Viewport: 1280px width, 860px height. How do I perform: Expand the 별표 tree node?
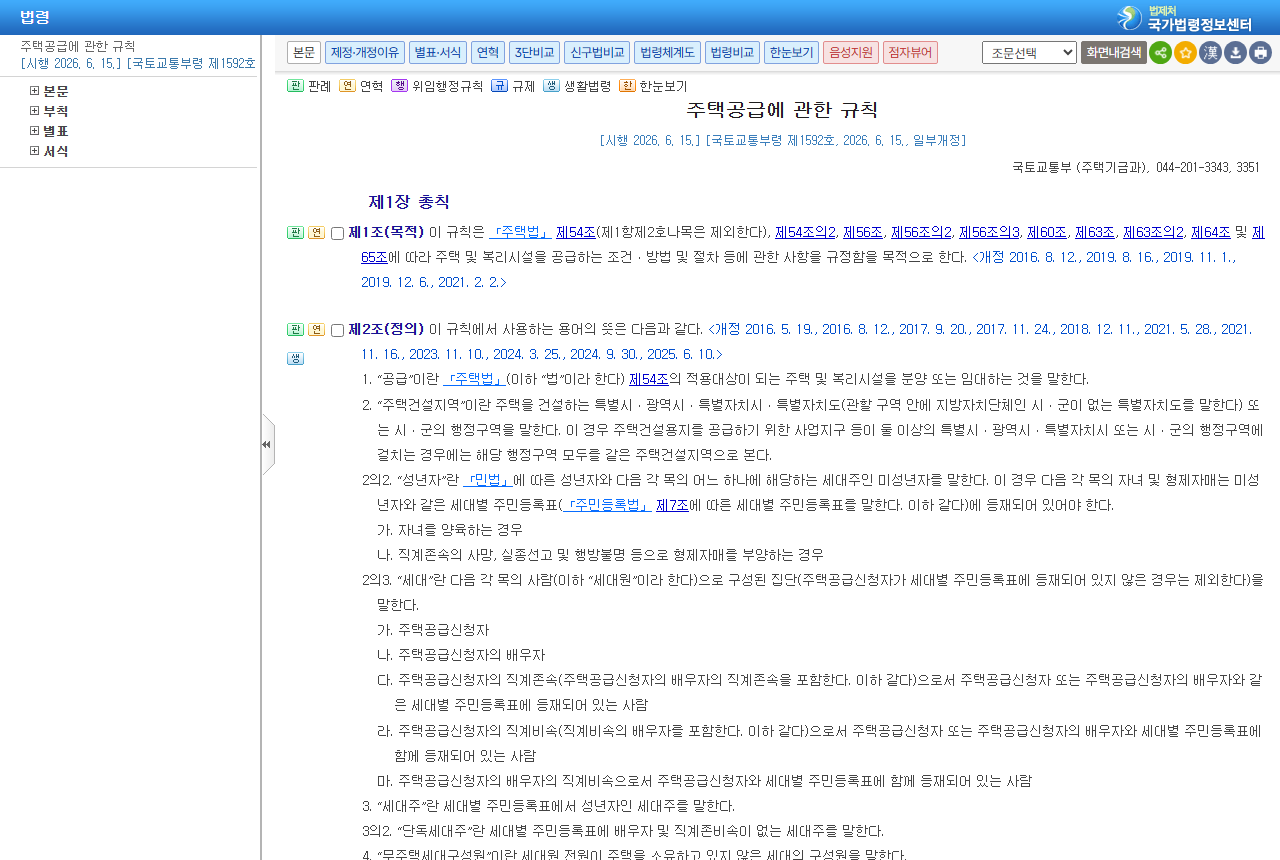tap(35, 131)
